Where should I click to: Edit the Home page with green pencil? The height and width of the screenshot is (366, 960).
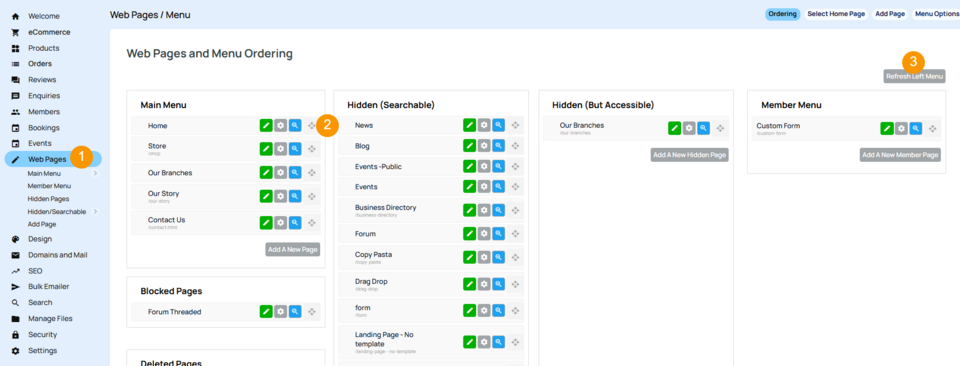(x=266, y=125)
